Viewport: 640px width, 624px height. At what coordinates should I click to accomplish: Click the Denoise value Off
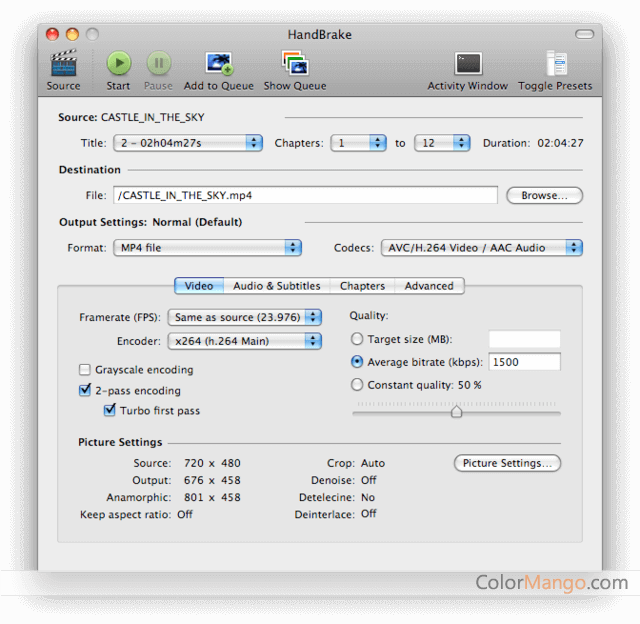click(369, 480)
